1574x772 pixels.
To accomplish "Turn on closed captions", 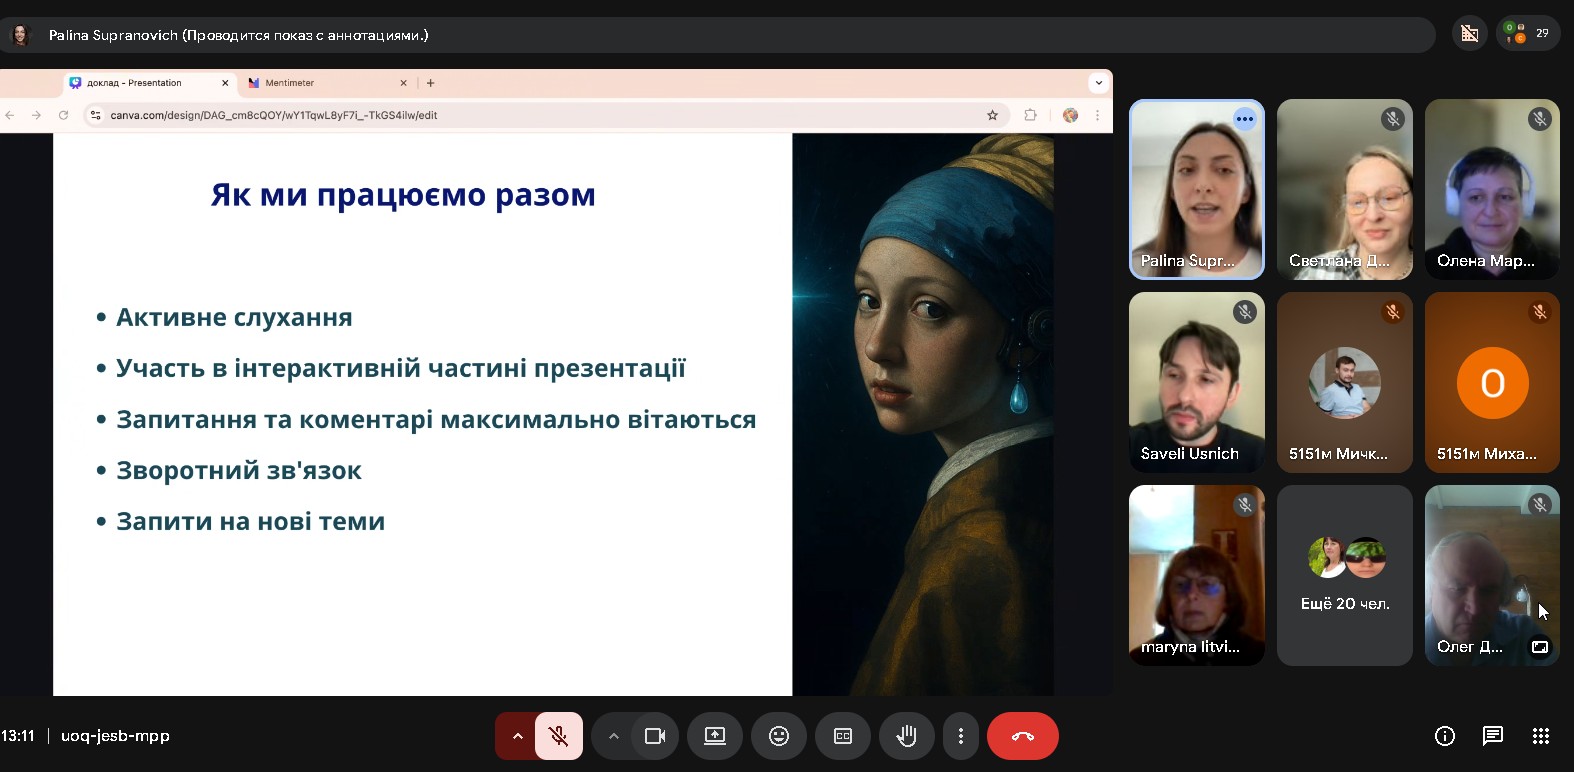I will pyautogui.click(x=843, y=736).
